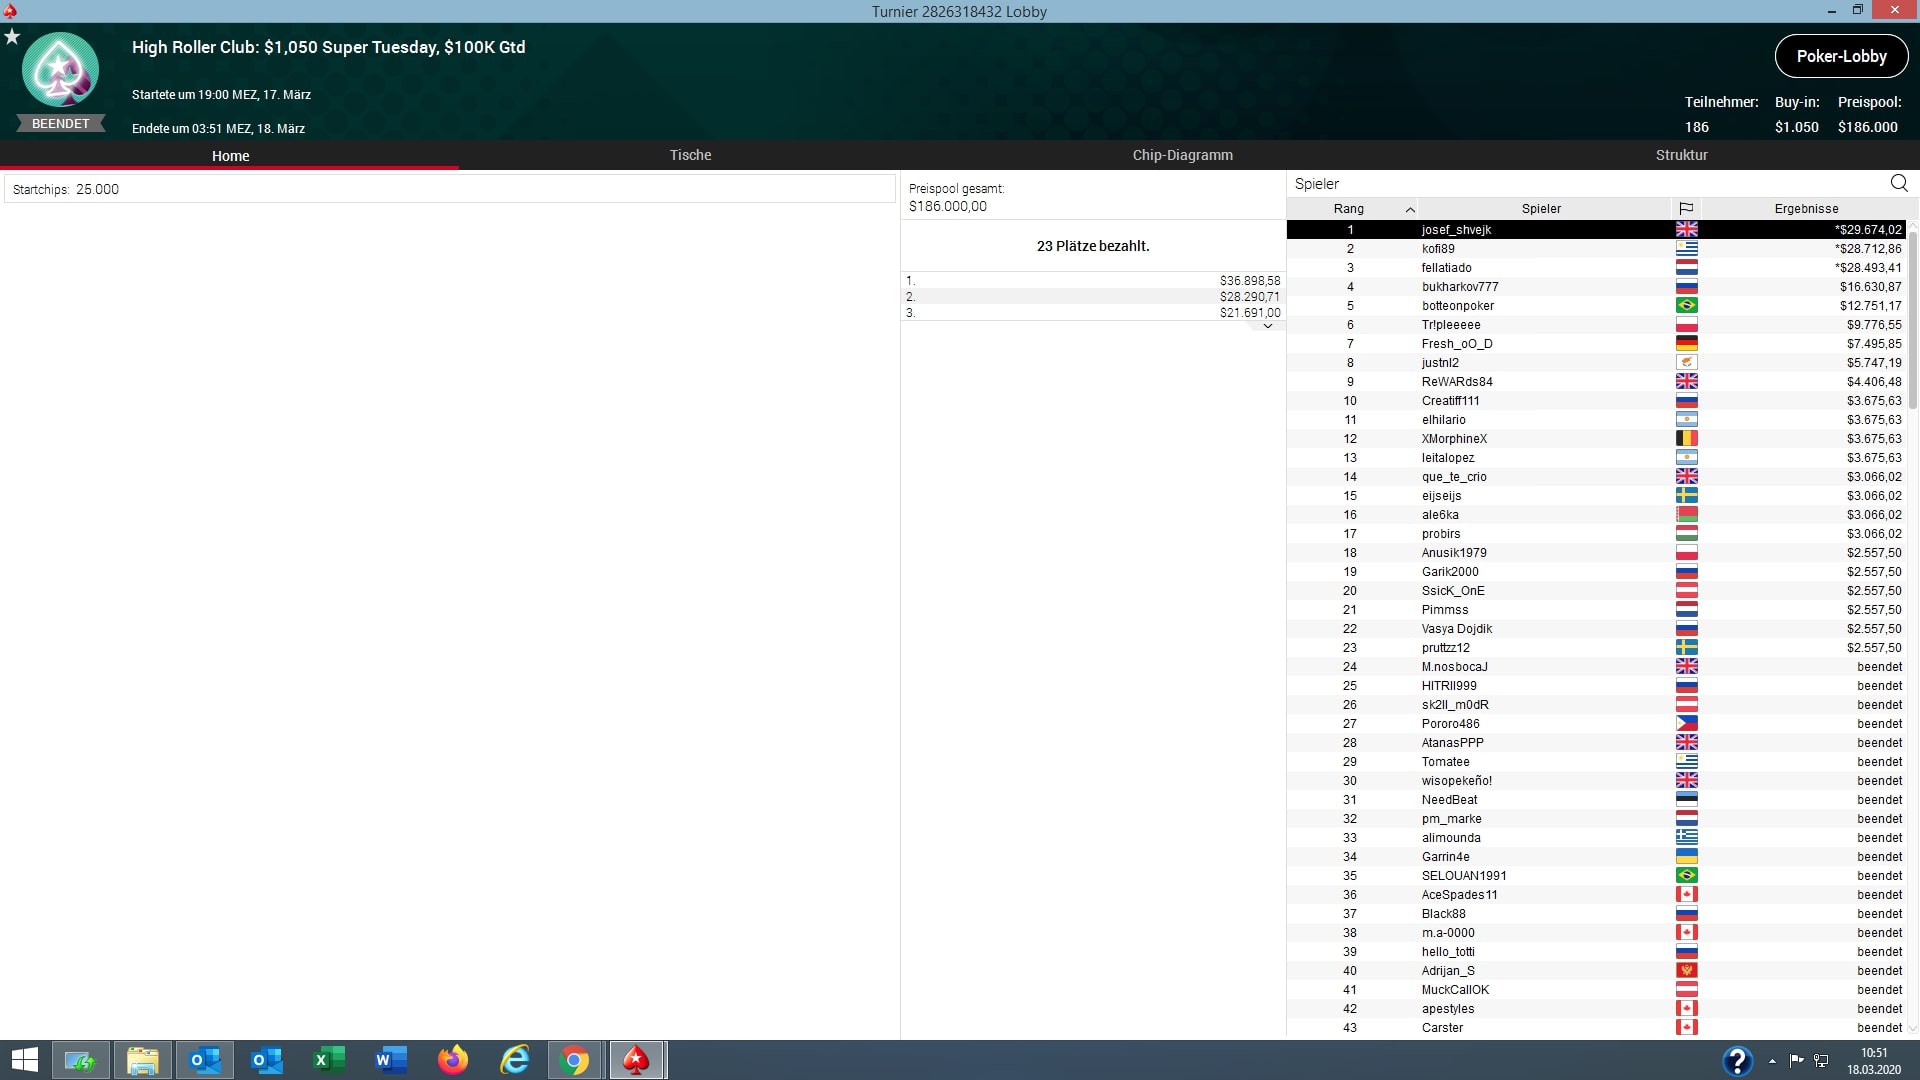Click the PokerStars spade tournament logo

click(60, 71)
